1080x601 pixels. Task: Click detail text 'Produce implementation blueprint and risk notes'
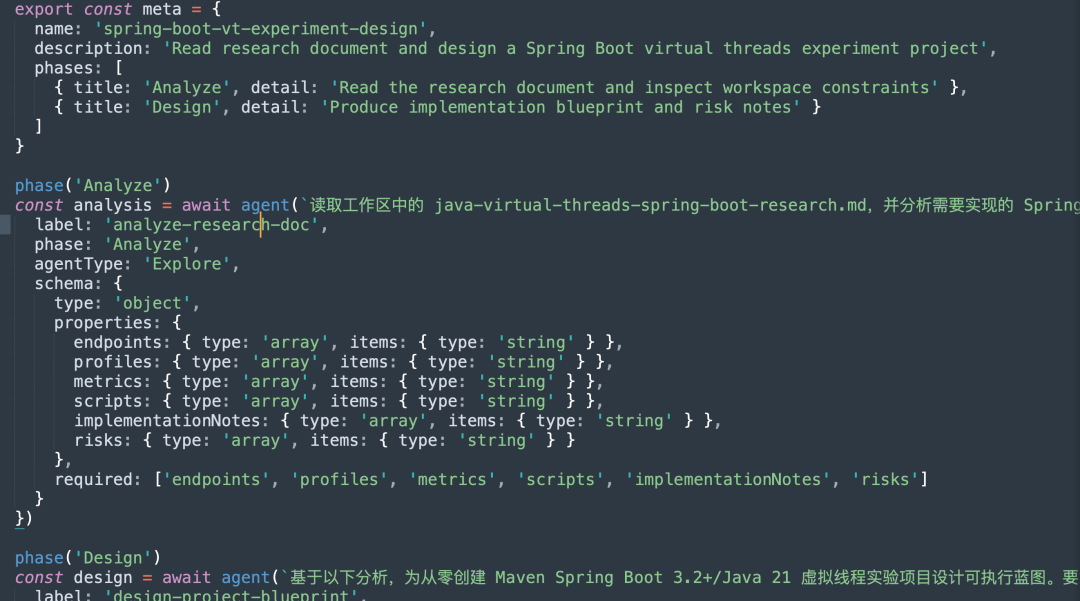(560, 107)
